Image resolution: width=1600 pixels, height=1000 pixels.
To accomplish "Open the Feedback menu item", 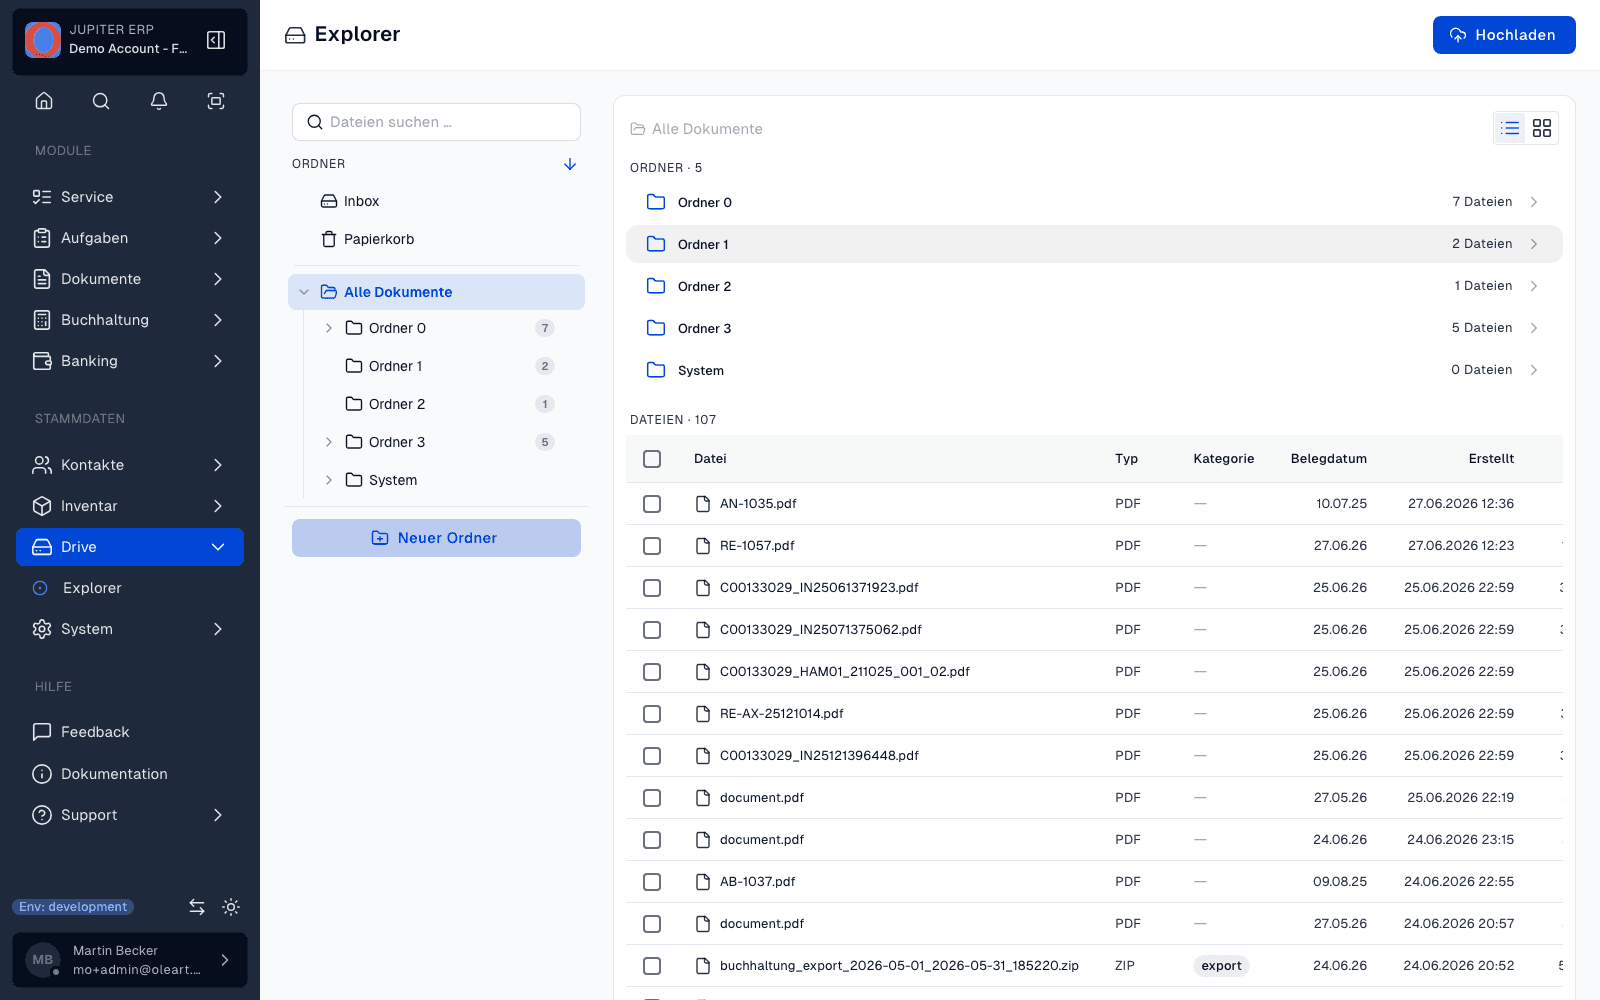I will pyautogui.click(x=130, y=732).
